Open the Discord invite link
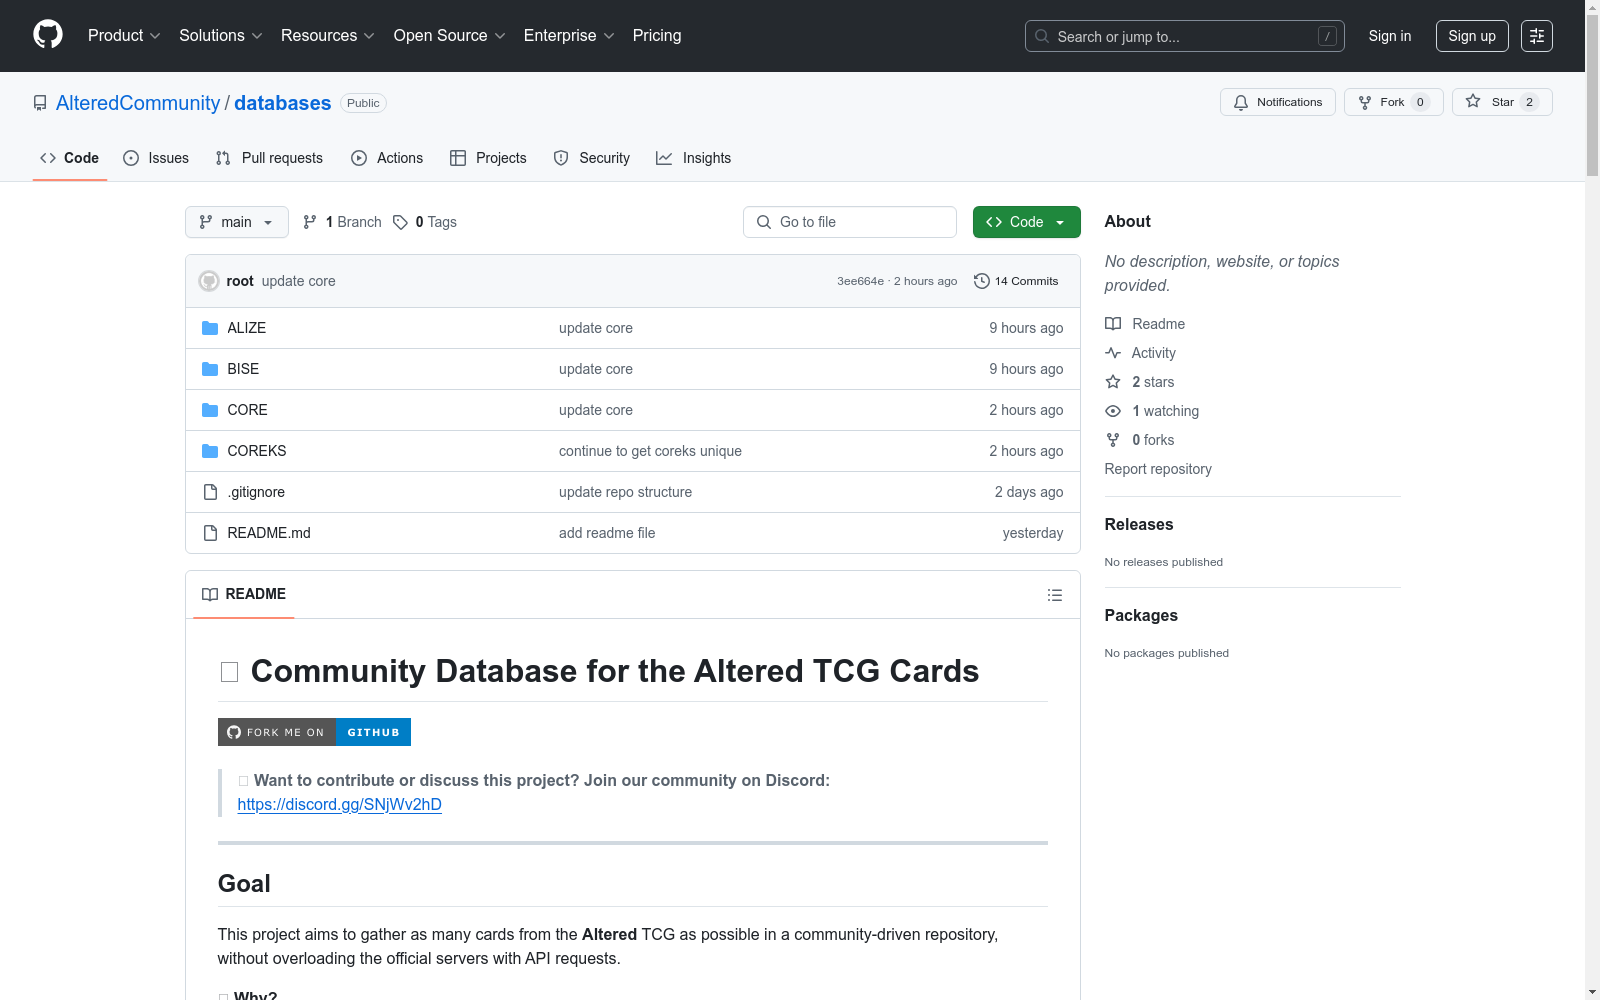Viewport: 1600px width, 1000px height. coord(340,804)
